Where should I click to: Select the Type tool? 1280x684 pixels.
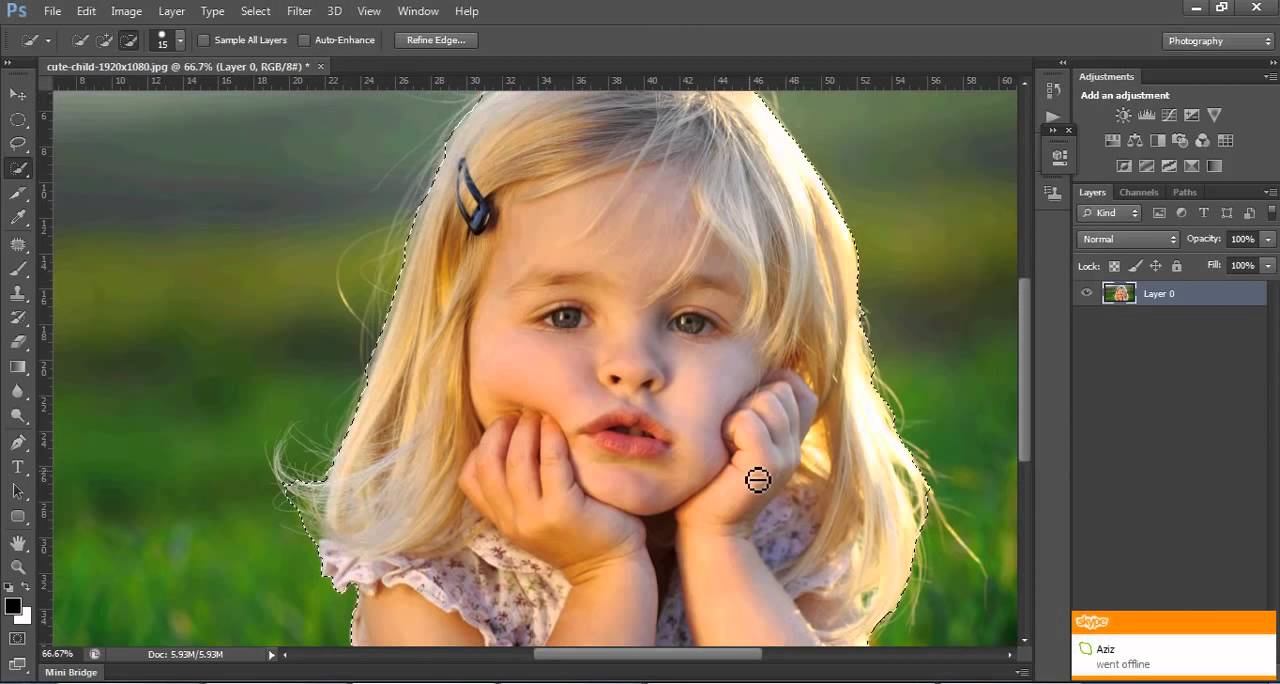[x=18, y=467]
